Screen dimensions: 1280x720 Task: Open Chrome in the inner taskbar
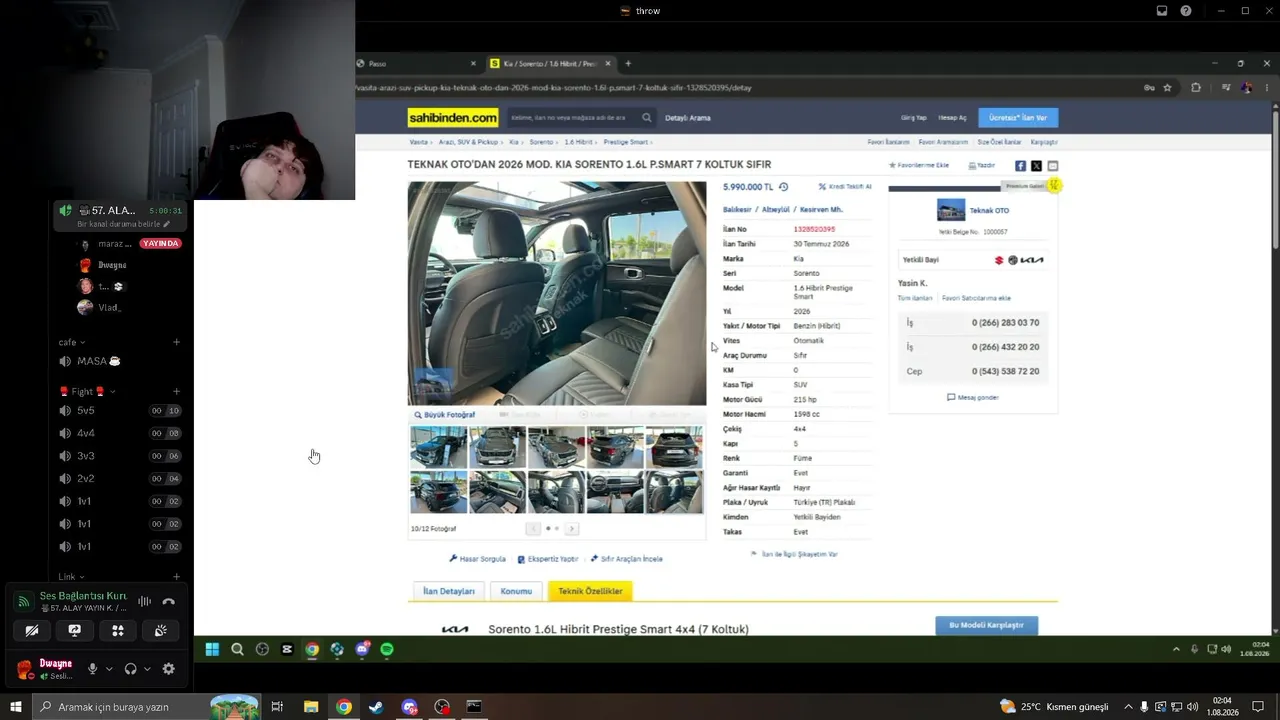point(312,649)
